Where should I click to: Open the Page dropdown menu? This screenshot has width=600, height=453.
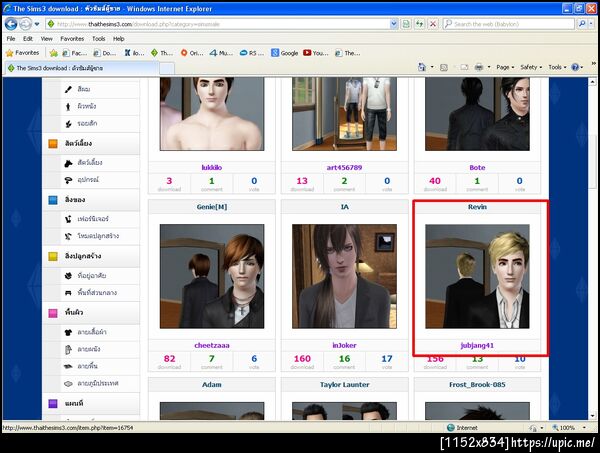tap(505, 67)
